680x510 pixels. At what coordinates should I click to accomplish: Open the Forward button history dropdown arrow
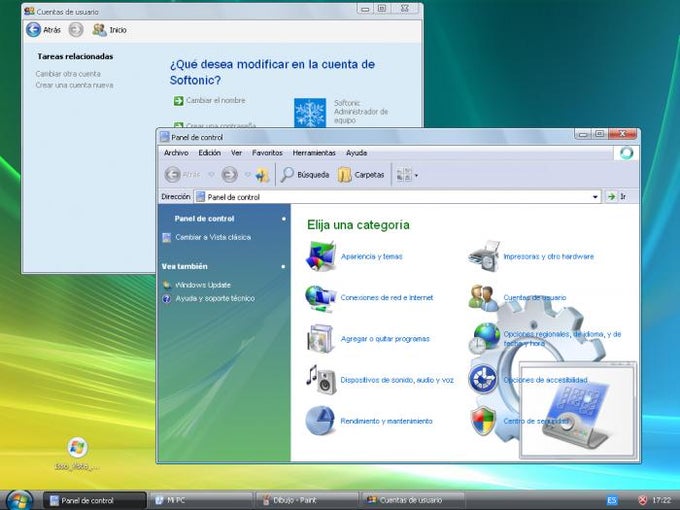point(247,175)
